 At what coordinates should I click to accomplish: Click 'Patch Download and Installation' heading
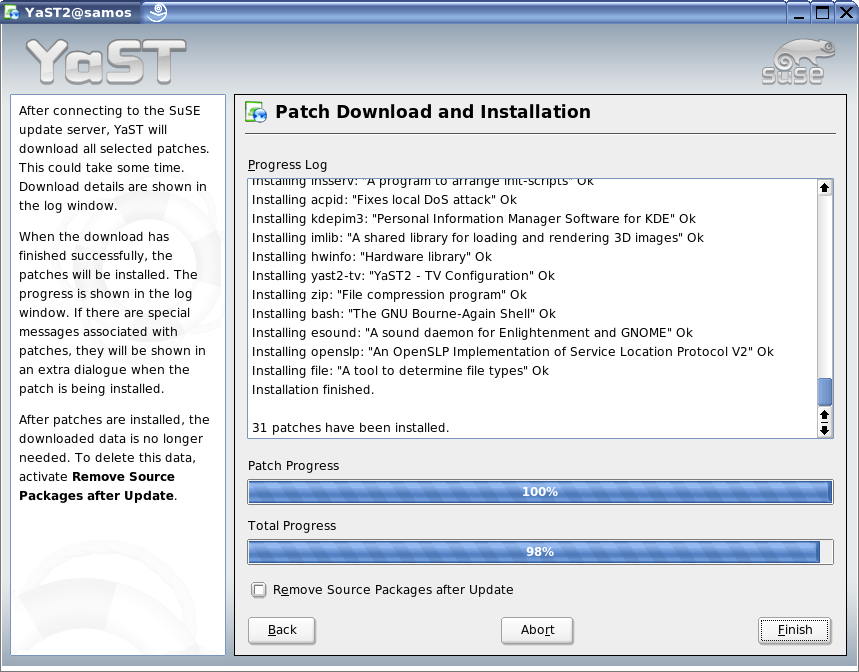click(x=433, y=112)
